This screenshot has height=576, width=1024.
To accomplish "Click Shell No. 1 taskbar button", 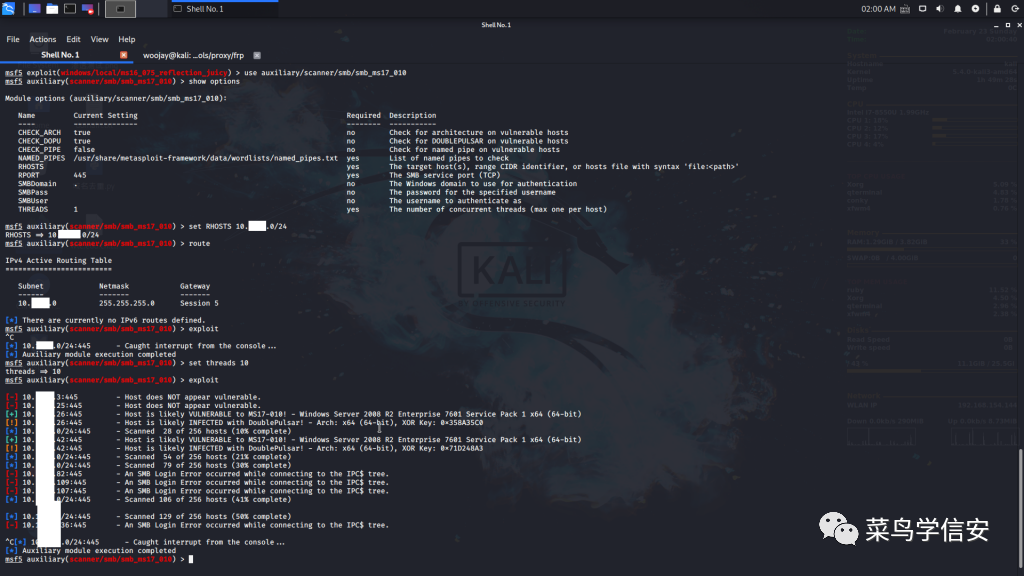I will pyautogui.click(x=223, y=8).
